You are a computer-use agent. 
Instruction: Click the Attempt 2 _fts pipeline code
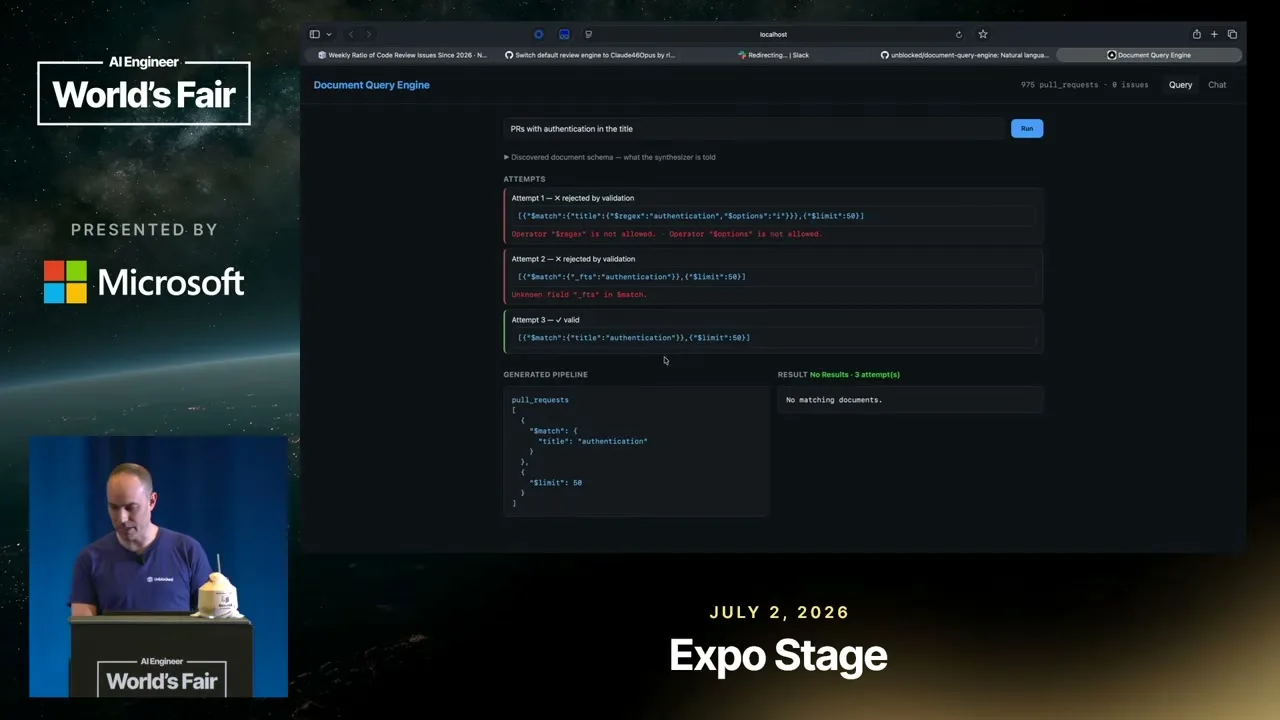tap(632, 277)
